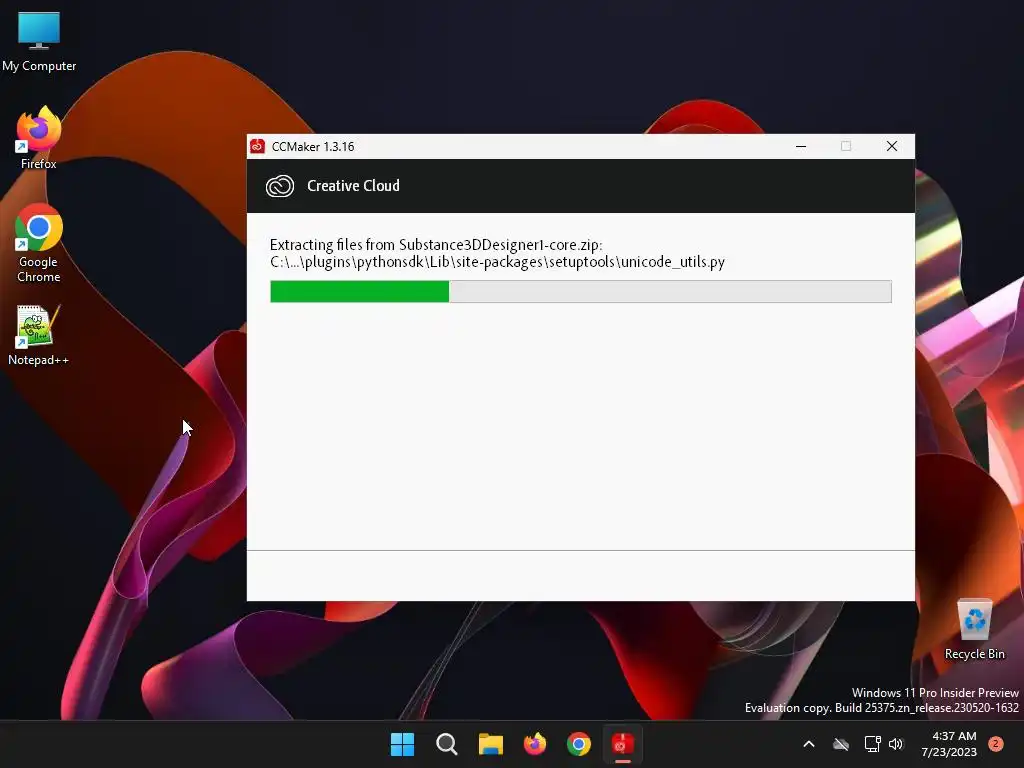Open notifications badge showing 2
The image size is (1024, 768).
pyautogui.click(x=996, y=744)
